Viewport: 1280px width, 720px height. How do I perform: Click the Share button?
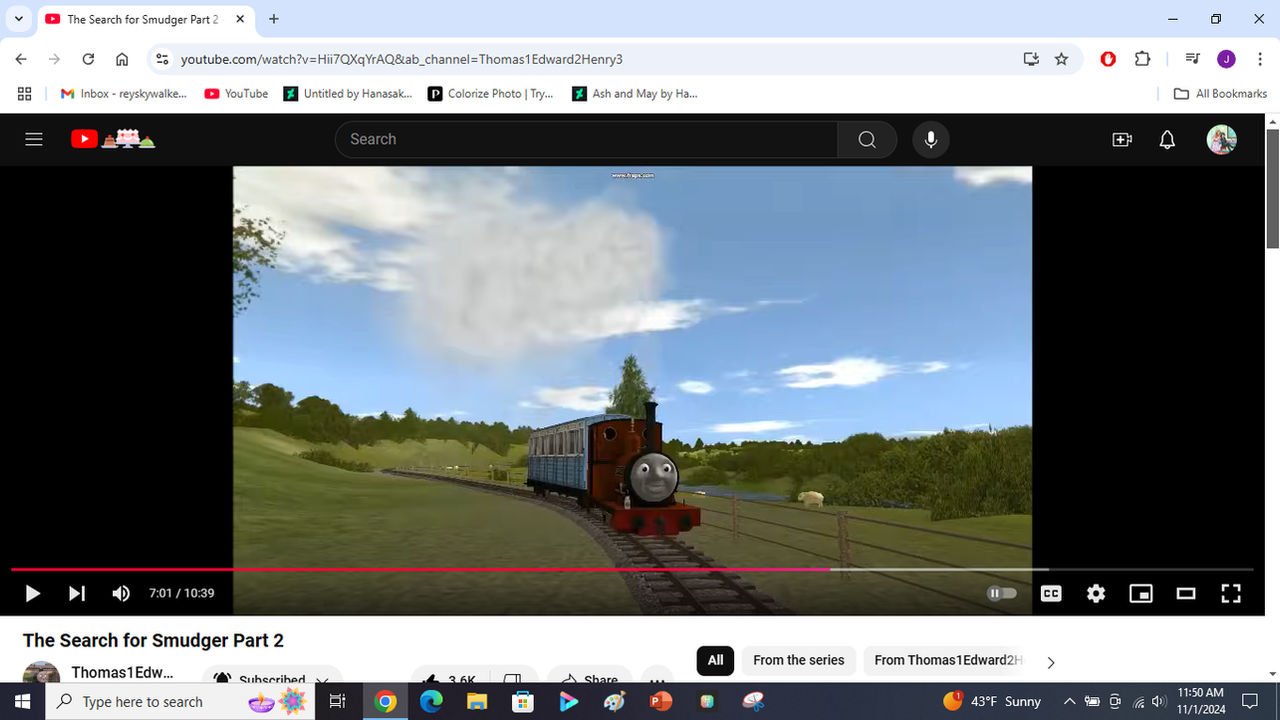click(589, 679)
